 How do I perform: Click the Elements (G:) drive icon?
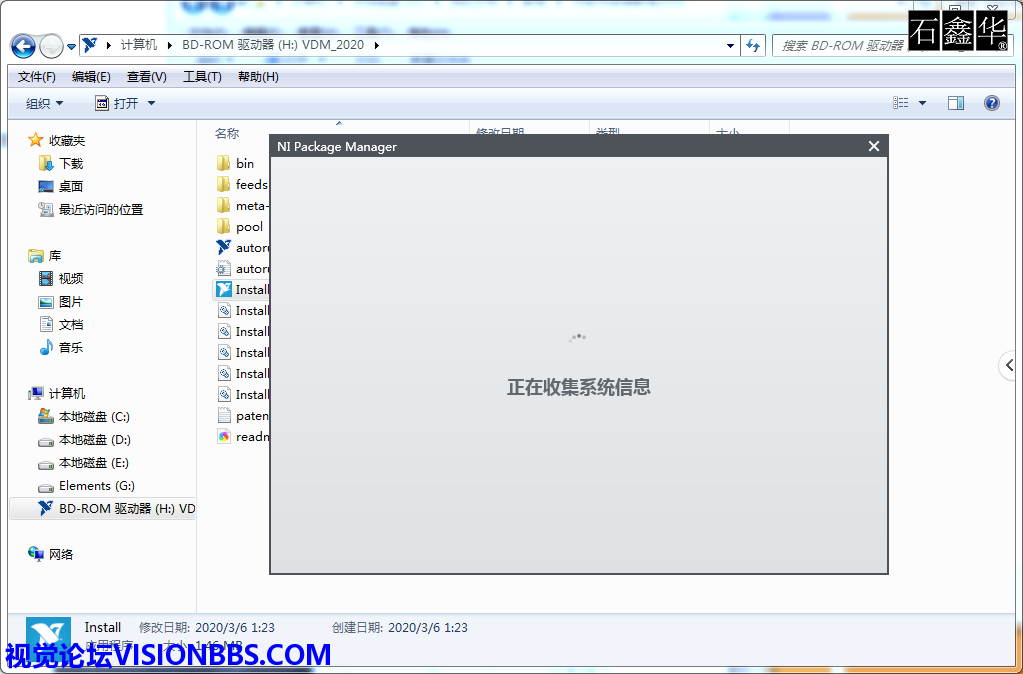tap(46, 487)
